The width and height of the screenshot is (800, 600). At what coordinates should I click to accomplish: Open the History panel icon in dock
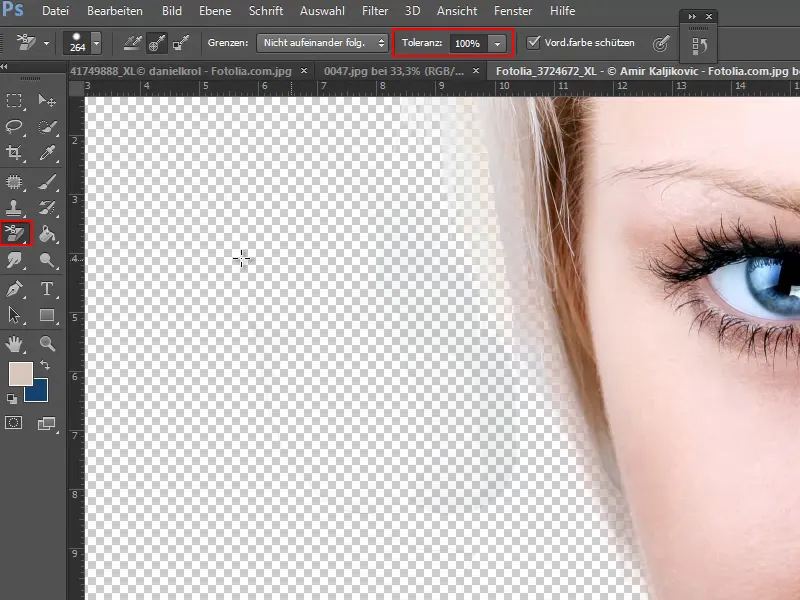(x=698, y=46)
